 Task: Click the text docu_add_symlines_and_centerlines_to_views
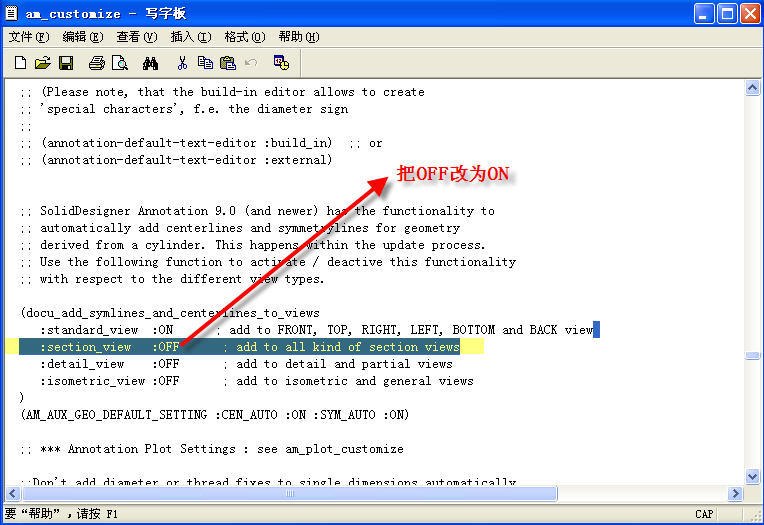(x=173, y=313)
